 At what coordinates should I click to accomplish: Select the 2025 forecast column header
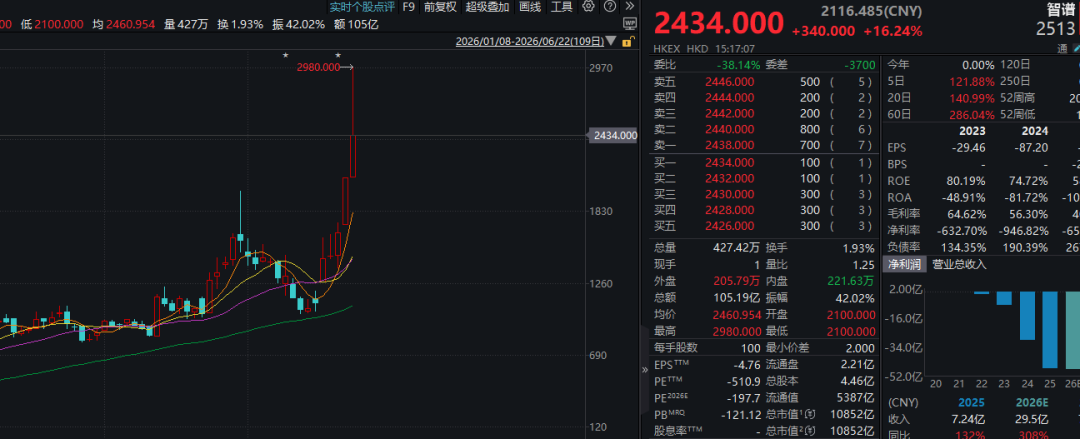coord(970,402)
